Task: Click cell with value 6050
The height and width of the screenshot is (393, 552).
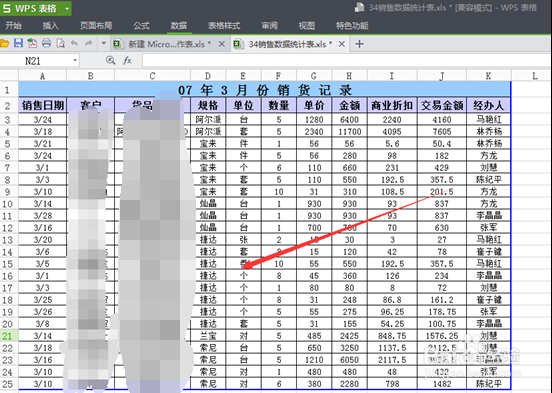Action: click(349, 360)
